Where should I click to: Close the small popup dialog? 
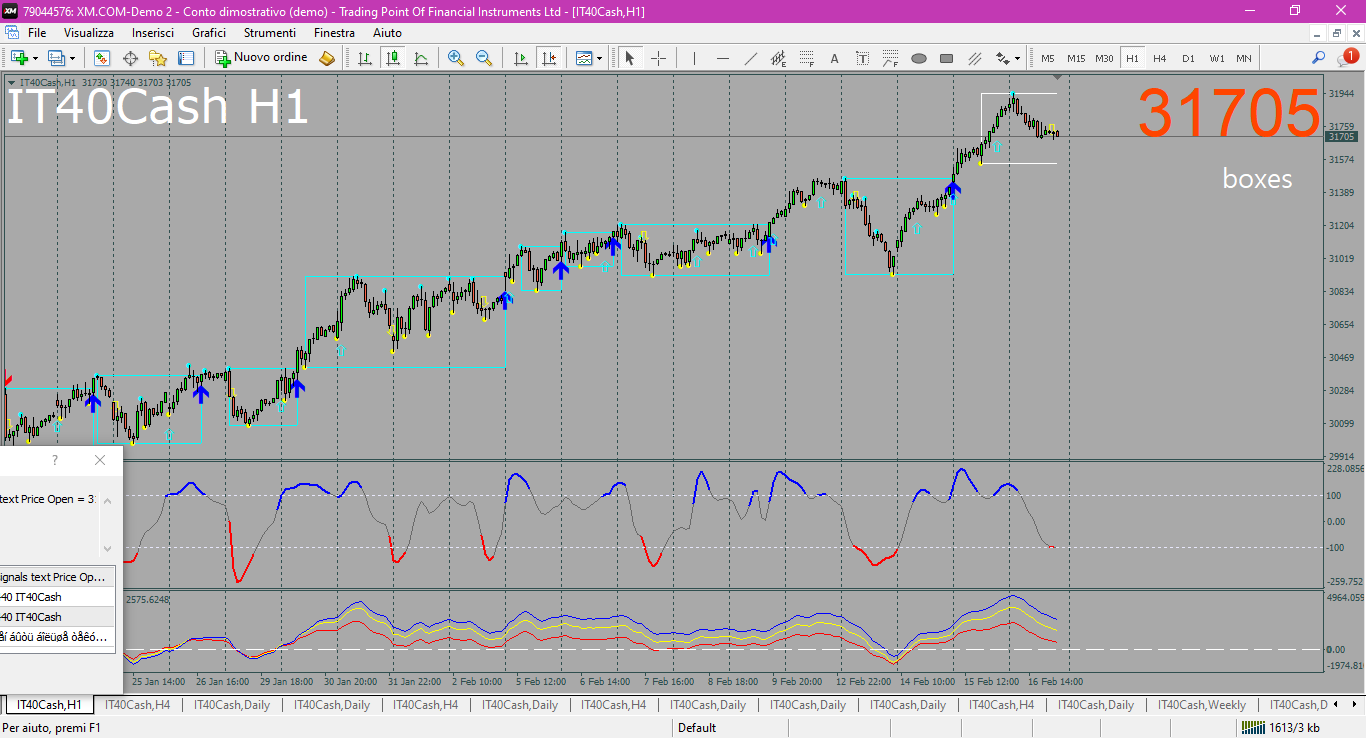click(x=99, y=460)
